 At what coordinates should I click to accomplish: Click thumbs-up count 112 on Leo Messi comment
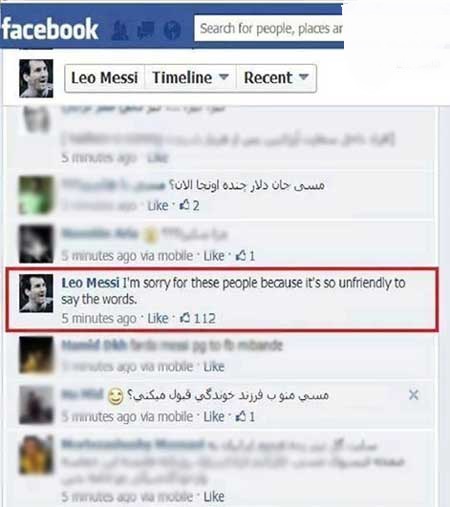[x=198, y=318]
